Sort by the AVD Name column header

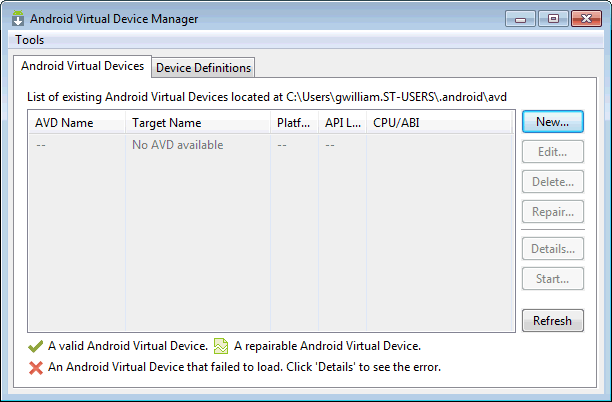[x=77, y=123]
